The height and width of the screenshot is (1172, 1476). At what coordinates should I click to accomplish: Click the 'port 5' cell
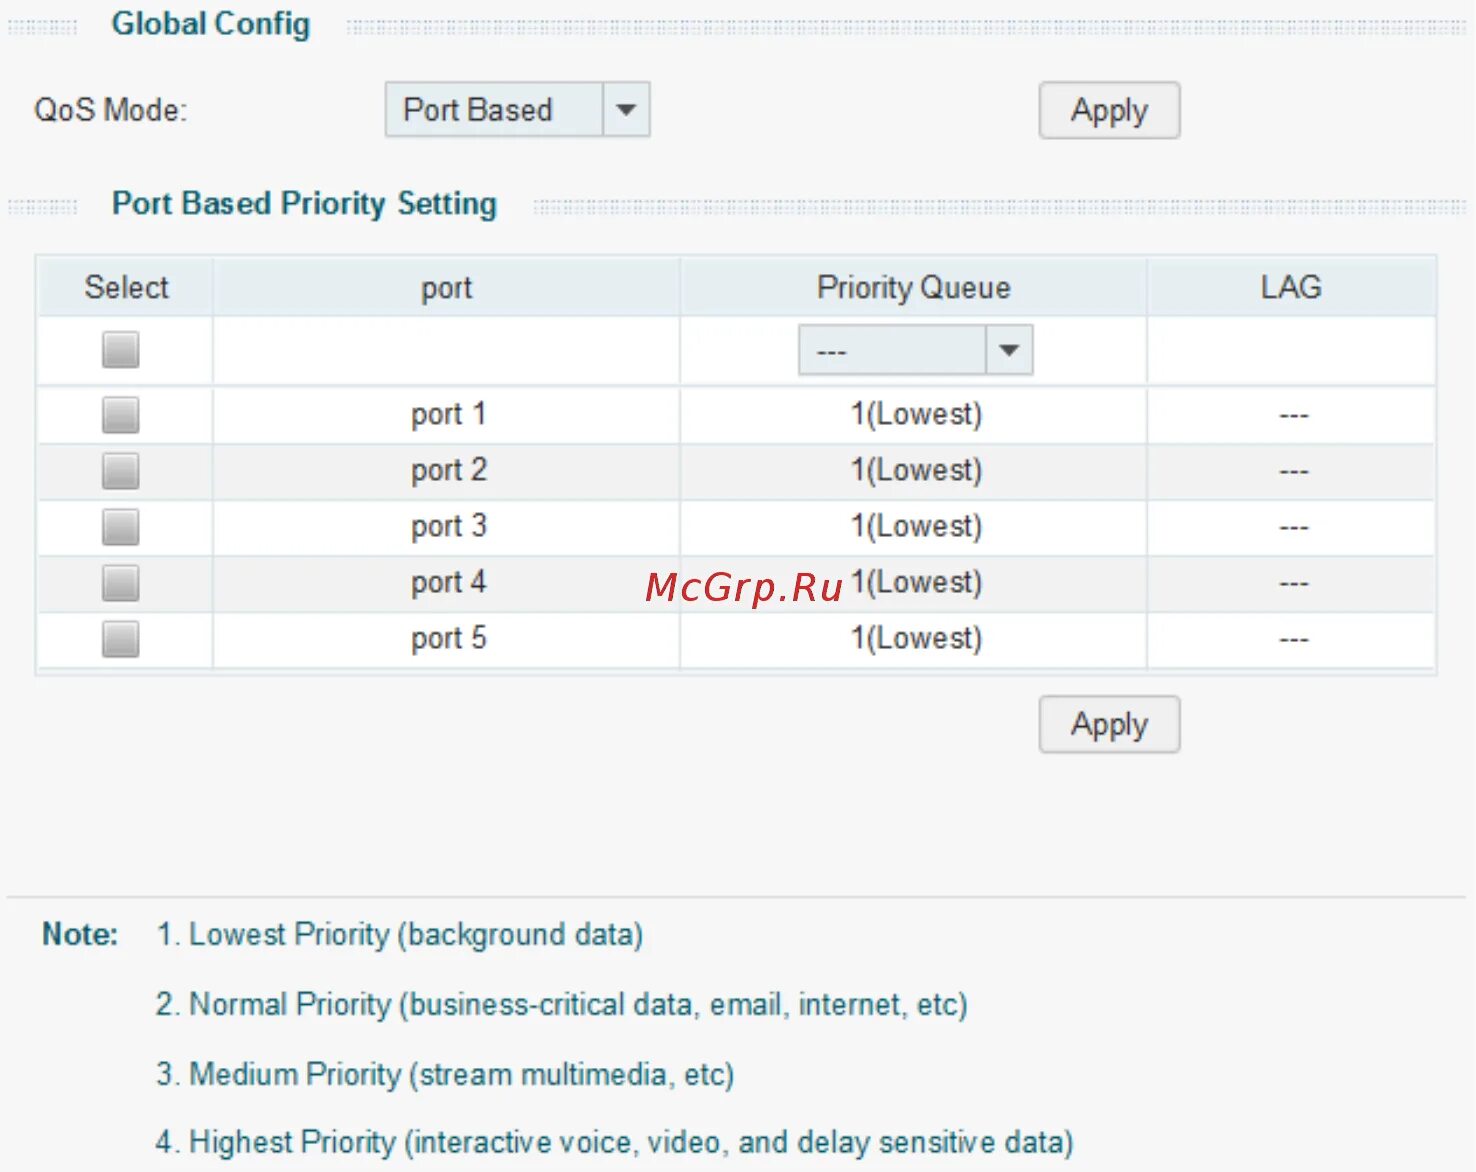pos(448,638)
